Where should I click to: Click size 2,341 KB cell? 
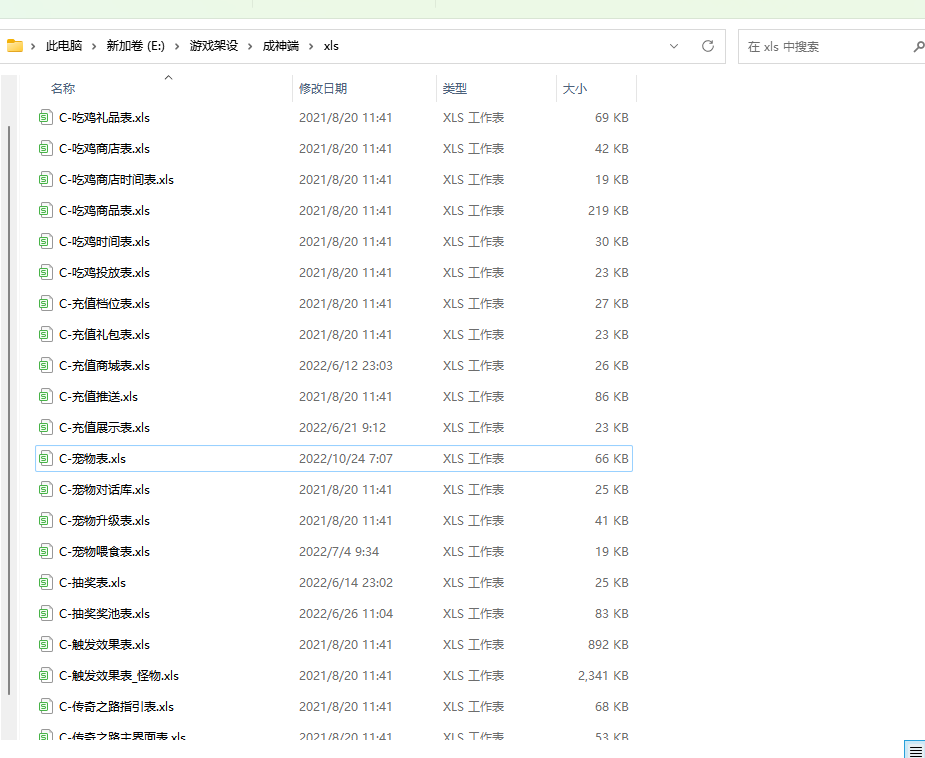click(x=603, y=675)
